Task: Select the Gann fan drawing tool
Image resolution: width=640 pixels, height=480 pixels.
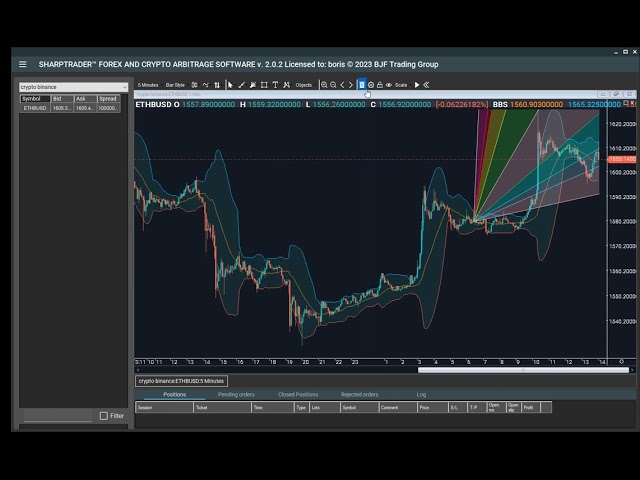Action: [x=253, y=85]
